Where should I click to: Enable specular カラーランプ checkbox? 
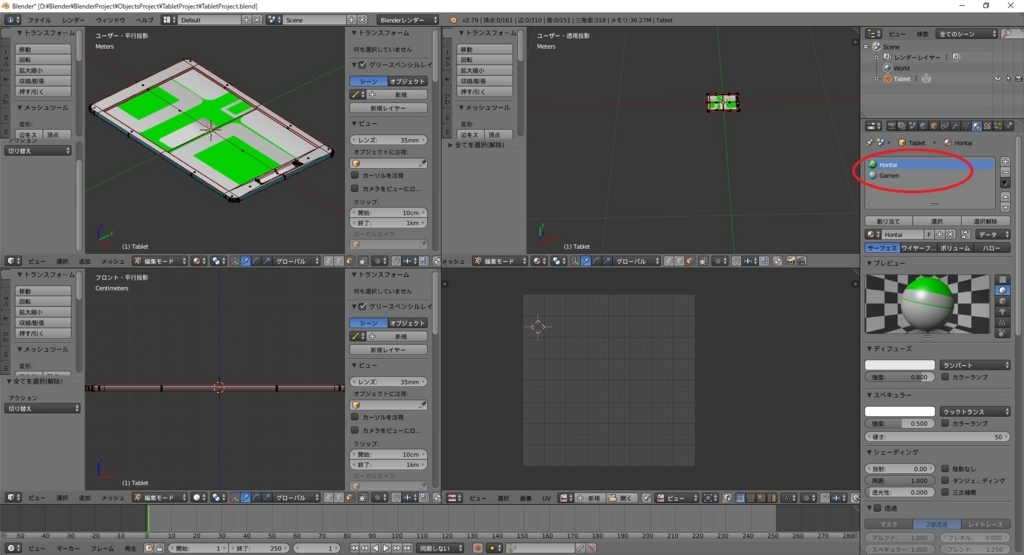click(x=945, y=423)
